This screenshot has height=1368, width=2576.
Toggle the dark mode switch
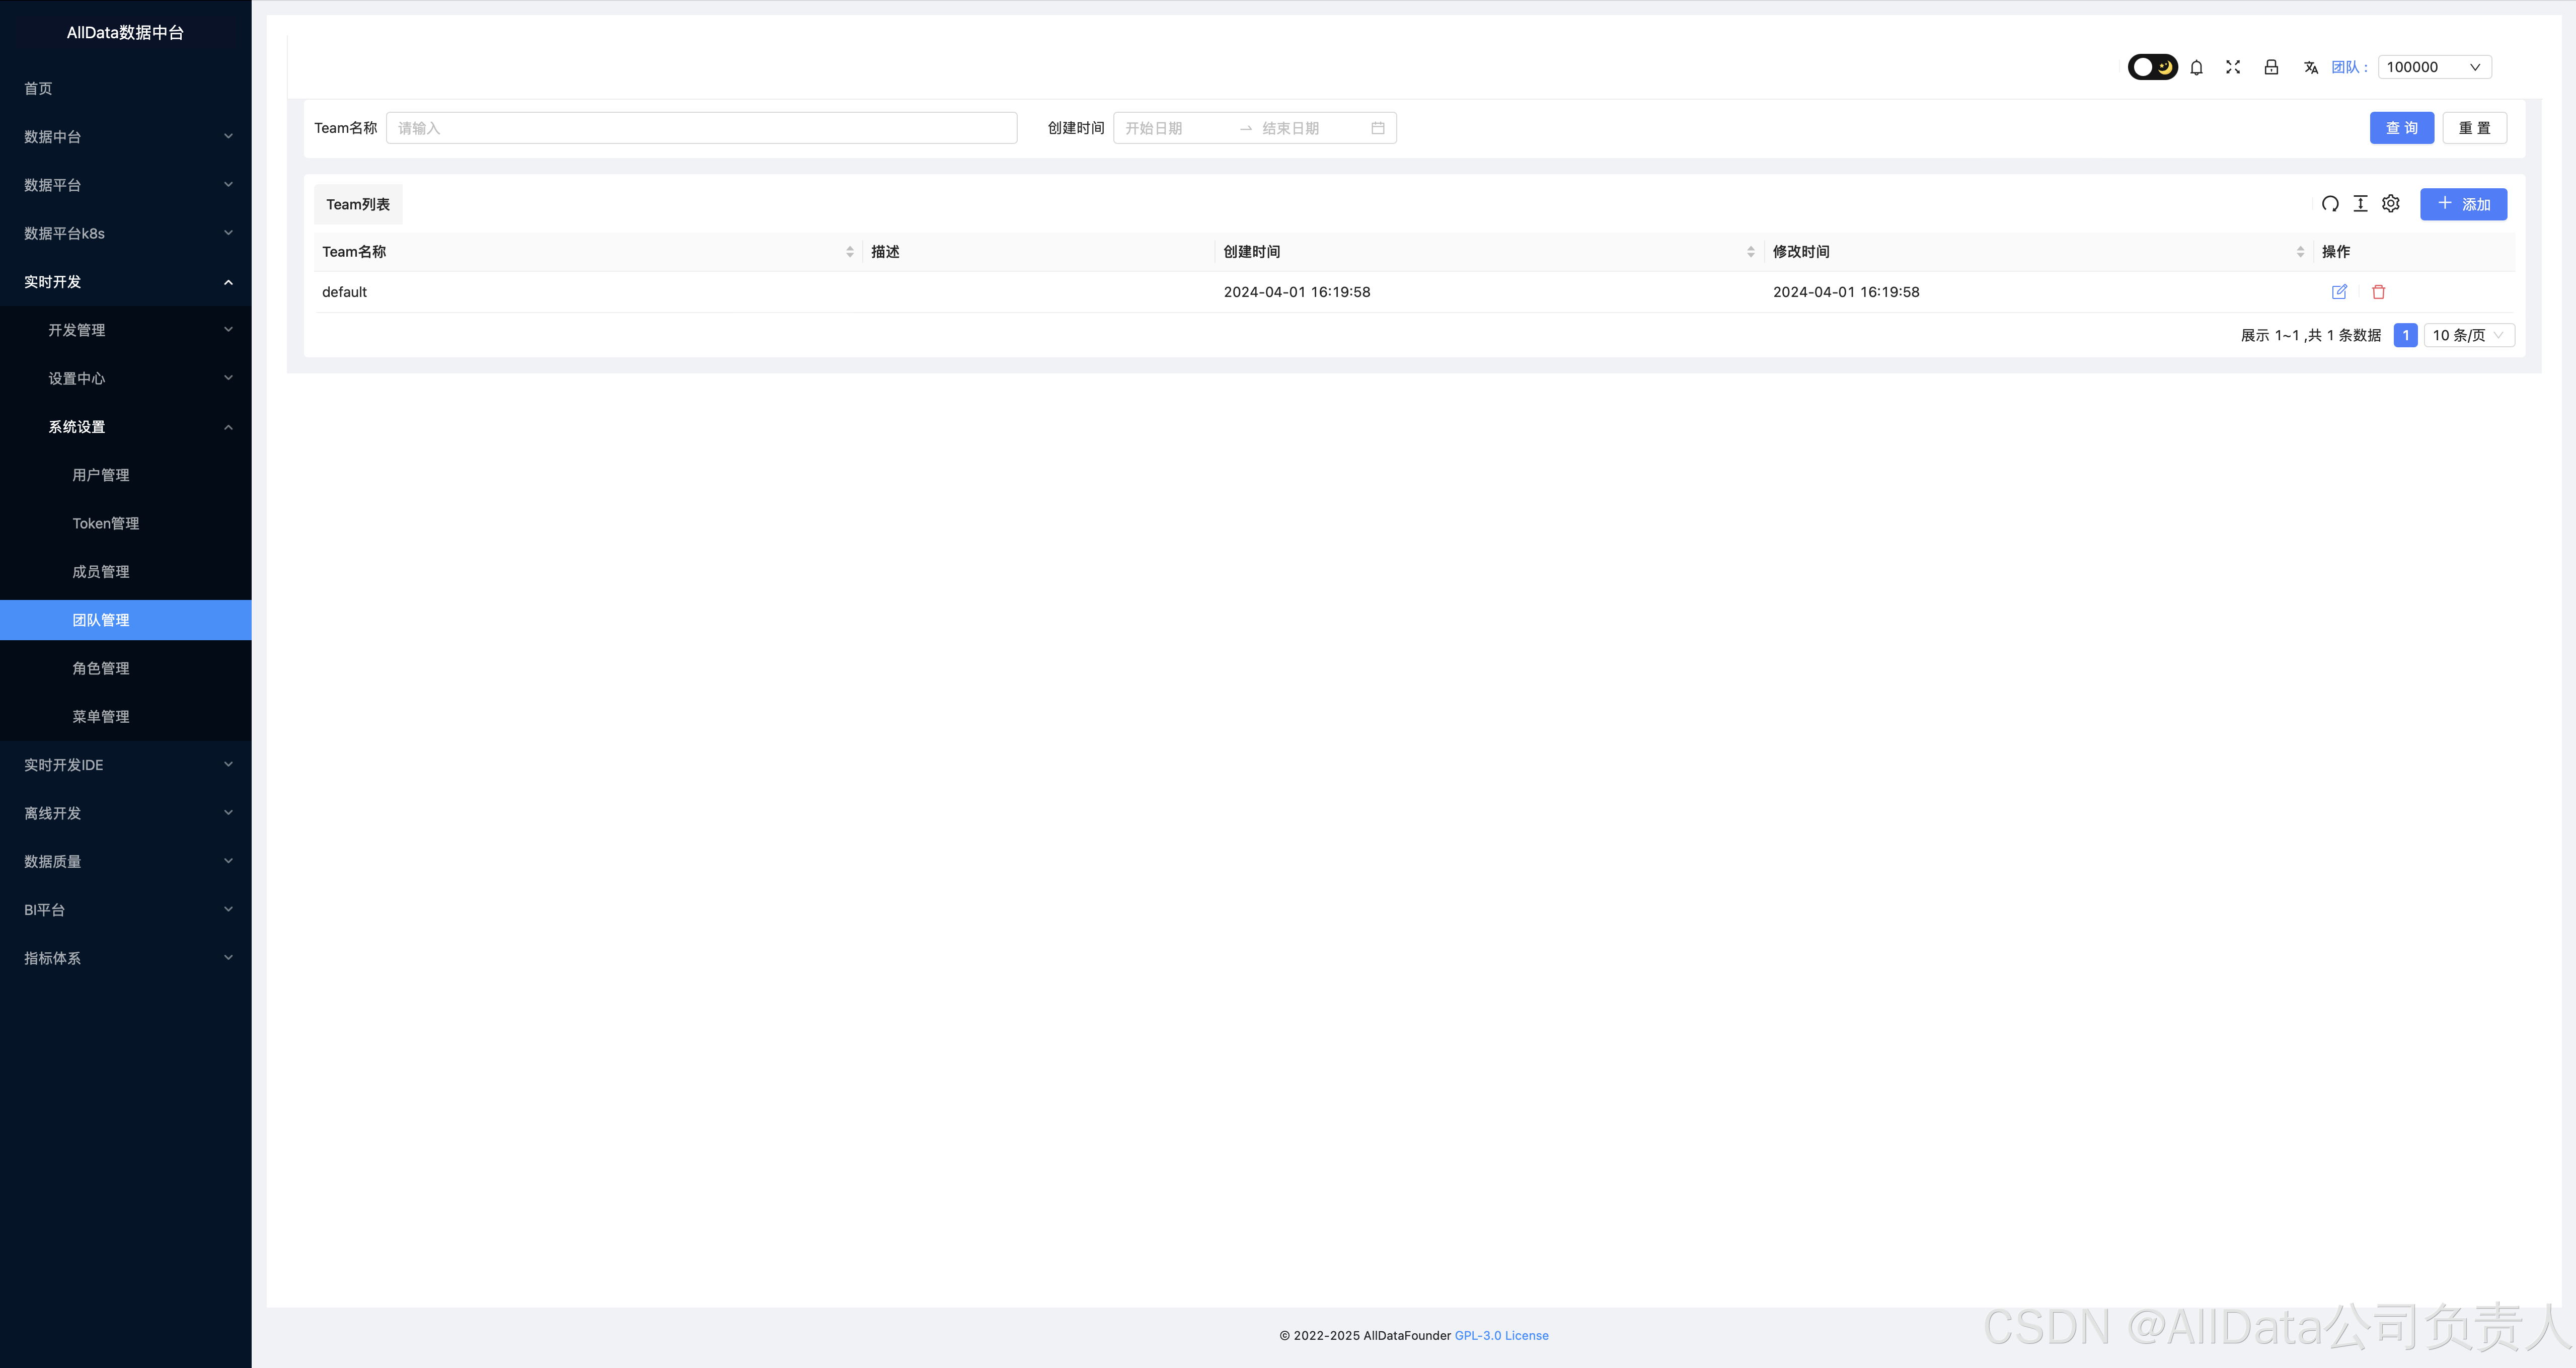pyautogui.click(x=2152, y=67)
